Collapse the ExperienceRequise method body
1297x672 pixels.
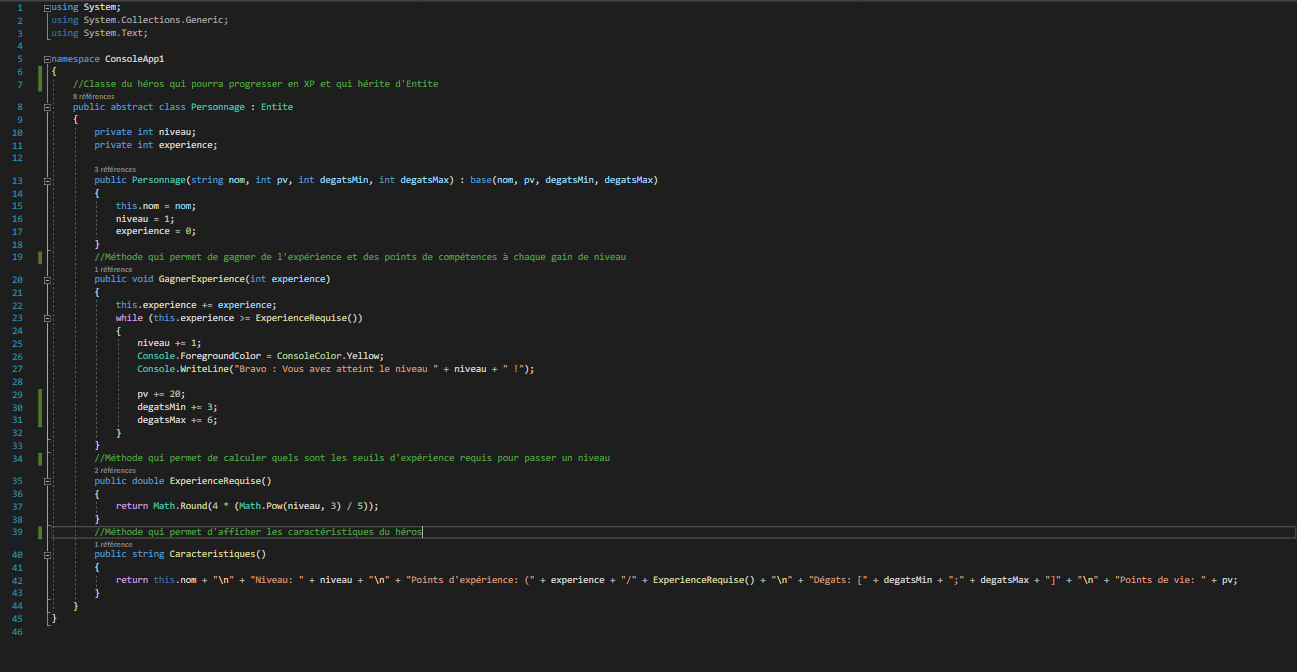tap(47, 480)
